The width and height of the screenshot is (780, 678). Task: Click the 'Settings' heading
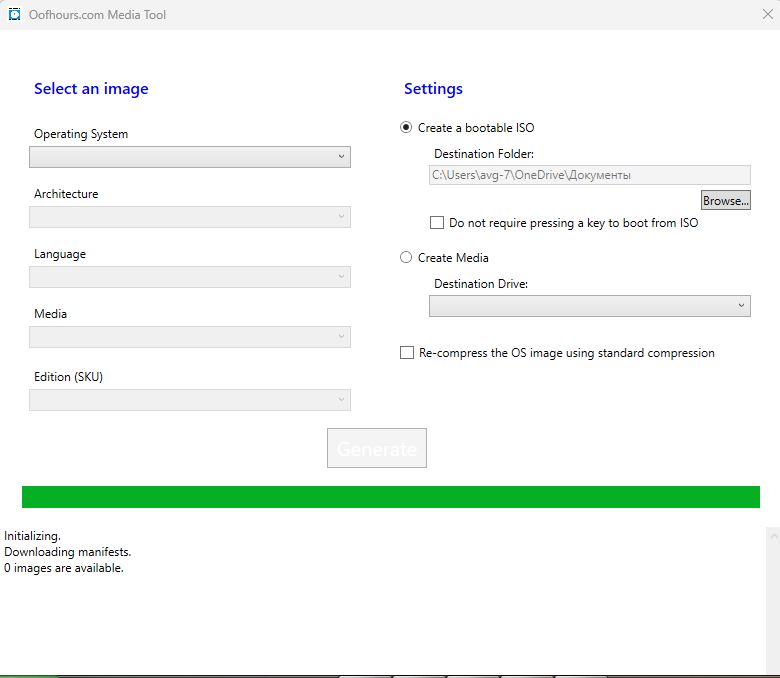(433, 89)
